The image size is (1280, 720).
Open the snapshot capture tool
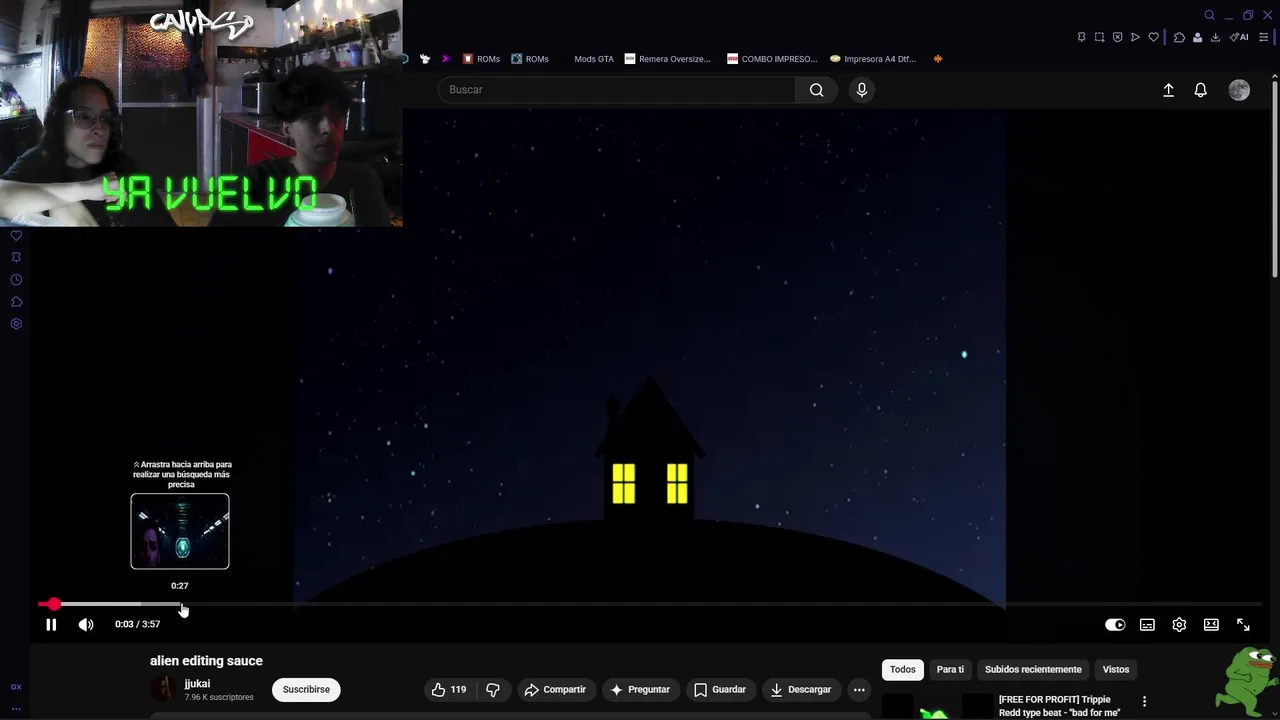[1099, 37]
